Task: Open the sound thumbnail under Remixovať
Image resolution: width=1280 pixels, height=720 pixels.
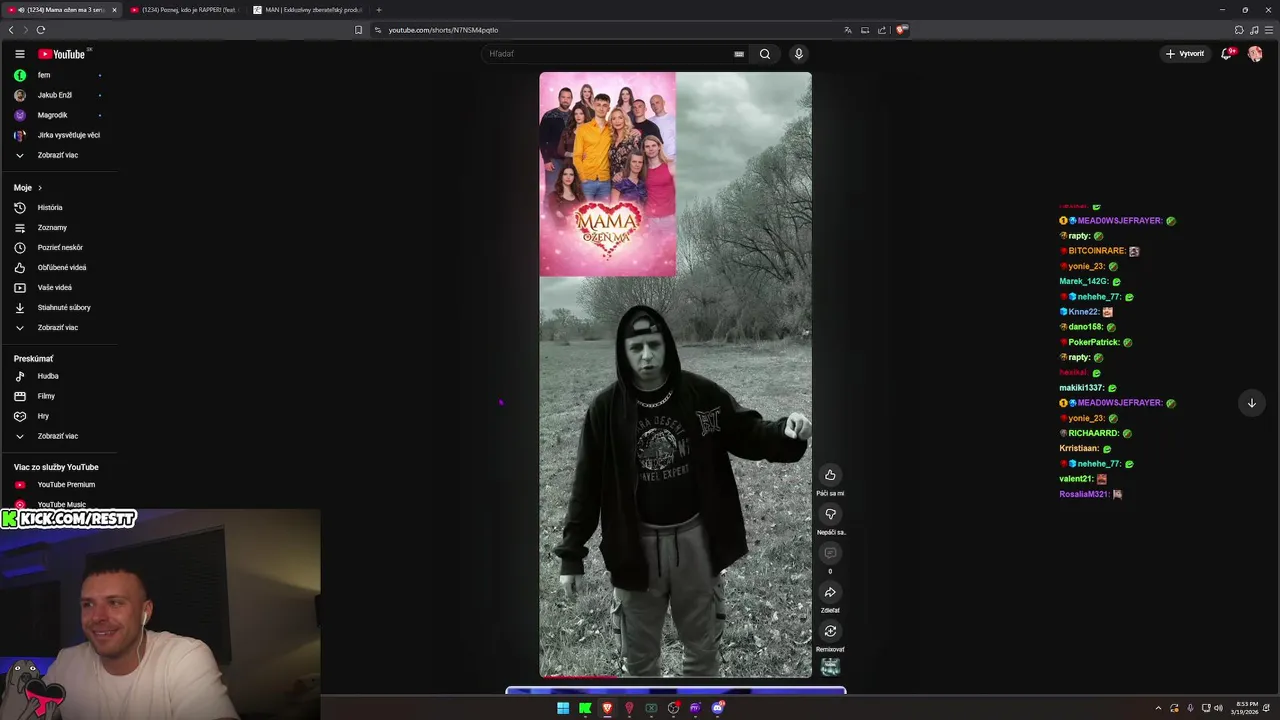Action: (x=830, y=667)
